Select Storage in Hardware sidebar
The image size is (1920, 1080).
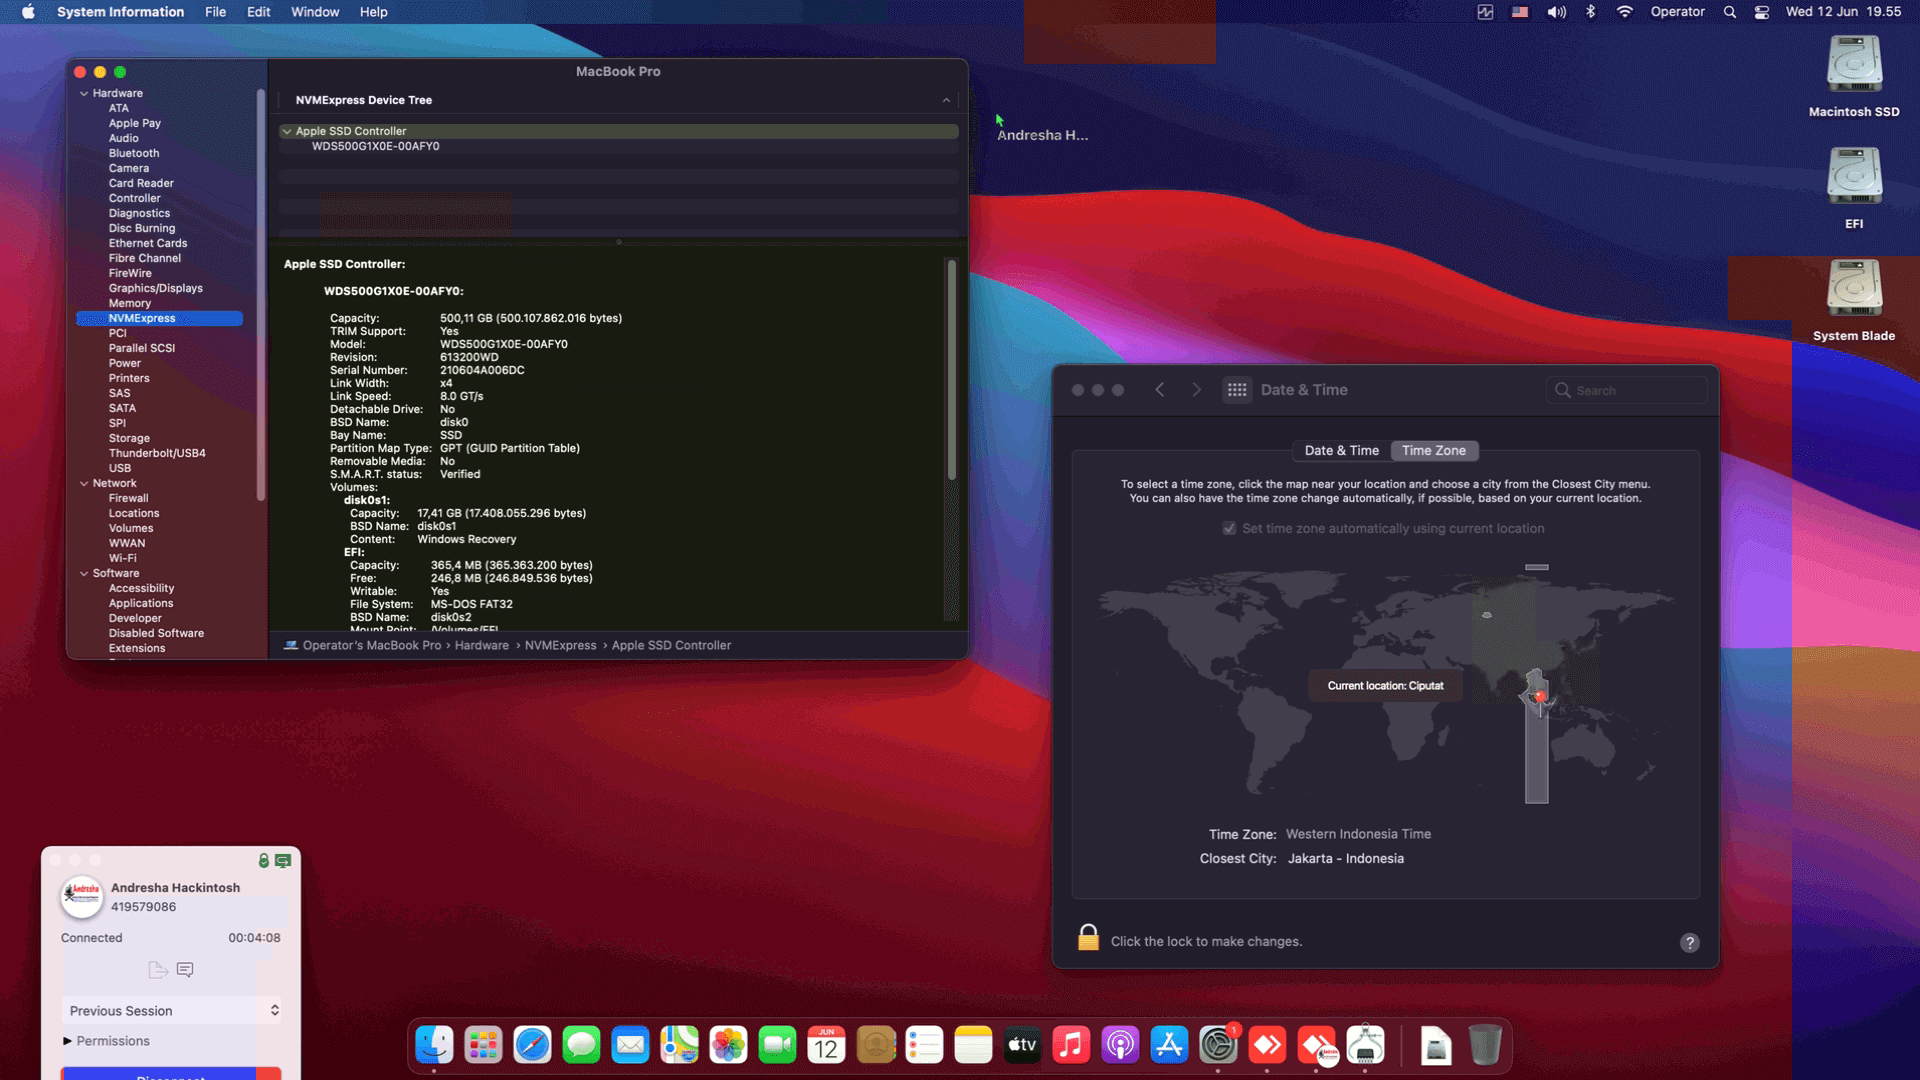coord(129,438)
